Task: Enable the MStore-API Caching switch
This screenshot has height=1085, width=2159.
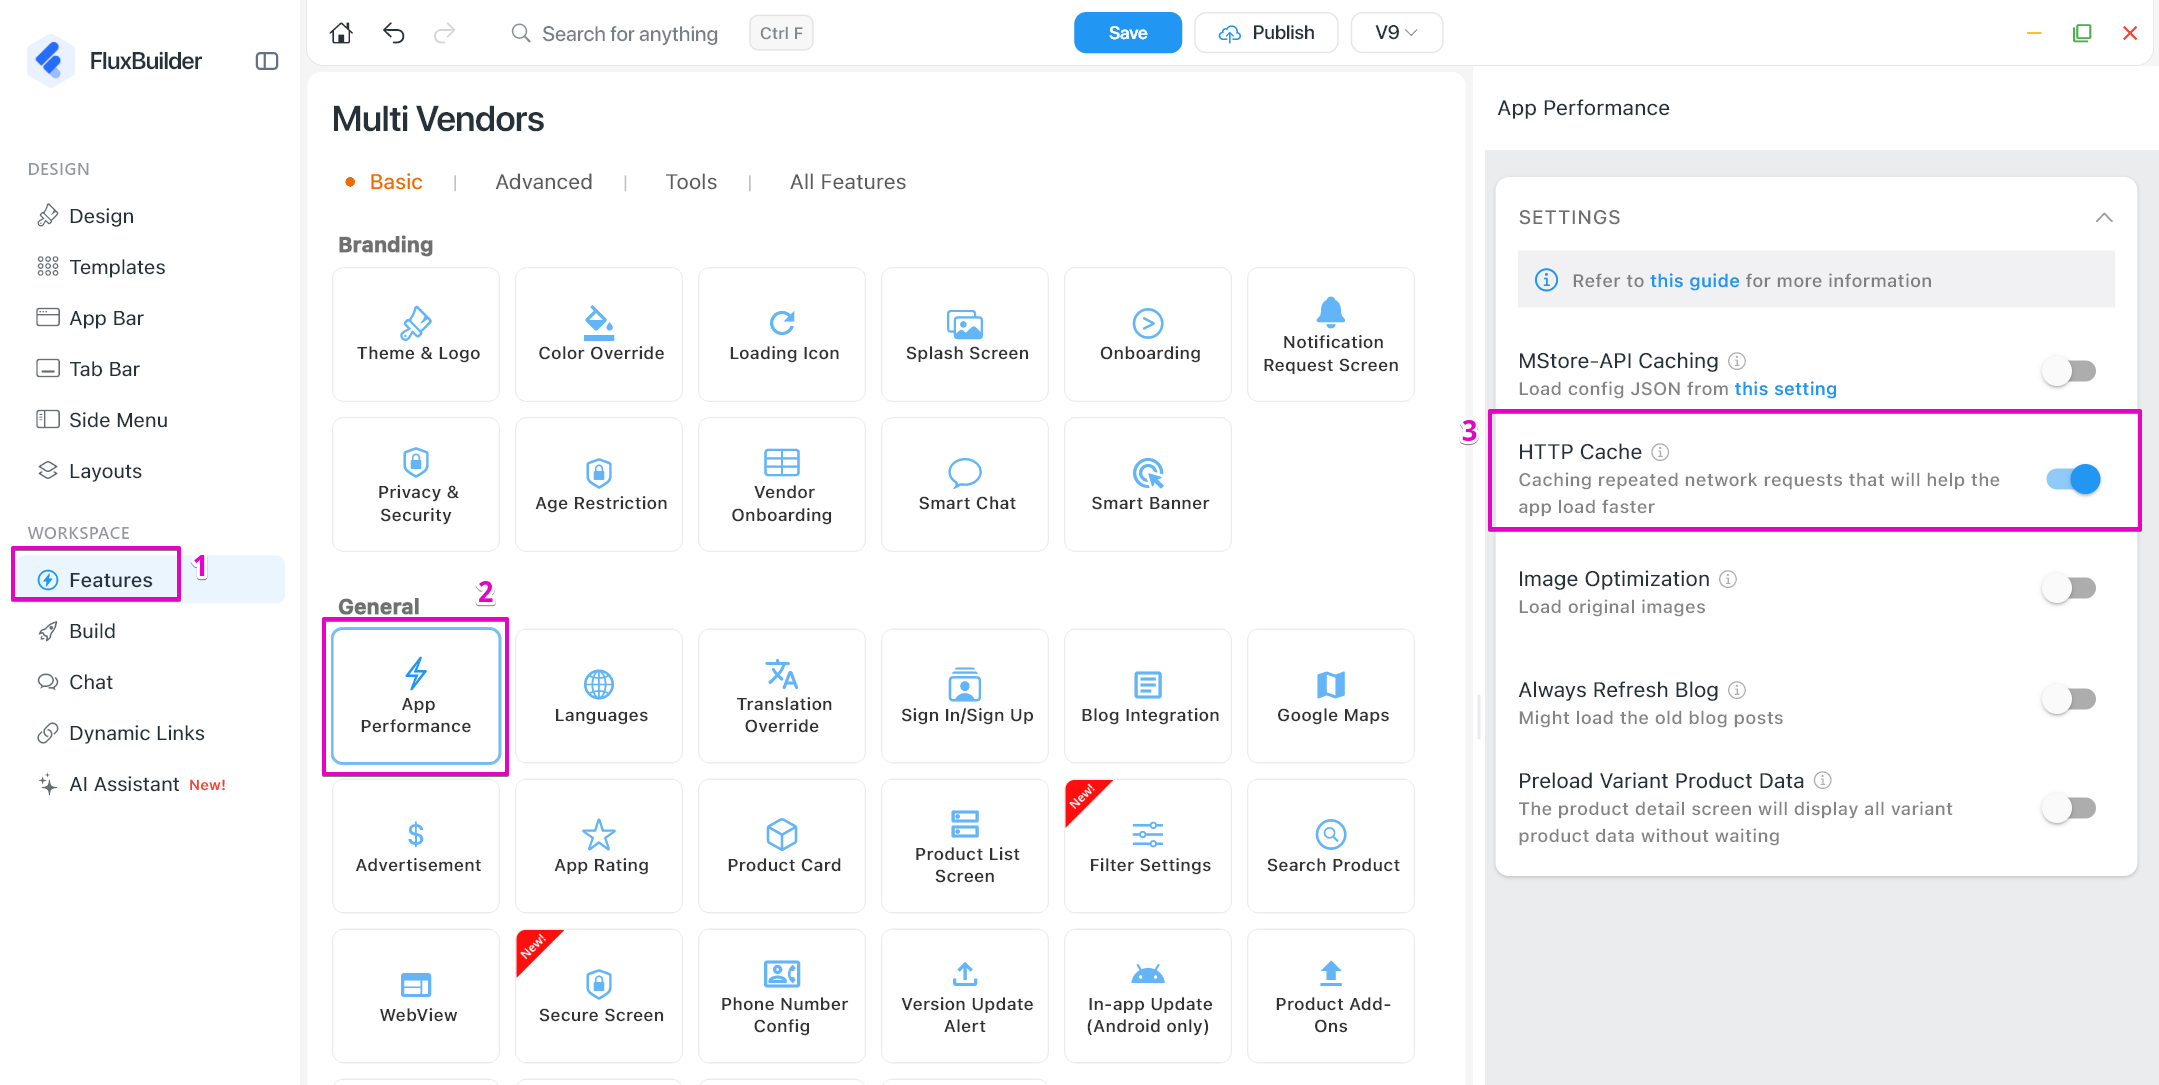Action: 2069,371
